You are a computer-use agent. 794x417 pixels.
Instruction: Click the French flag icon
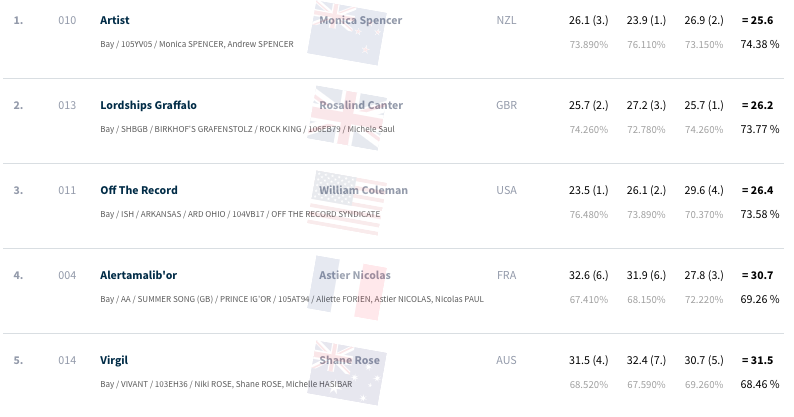click(x=347, y=288)
